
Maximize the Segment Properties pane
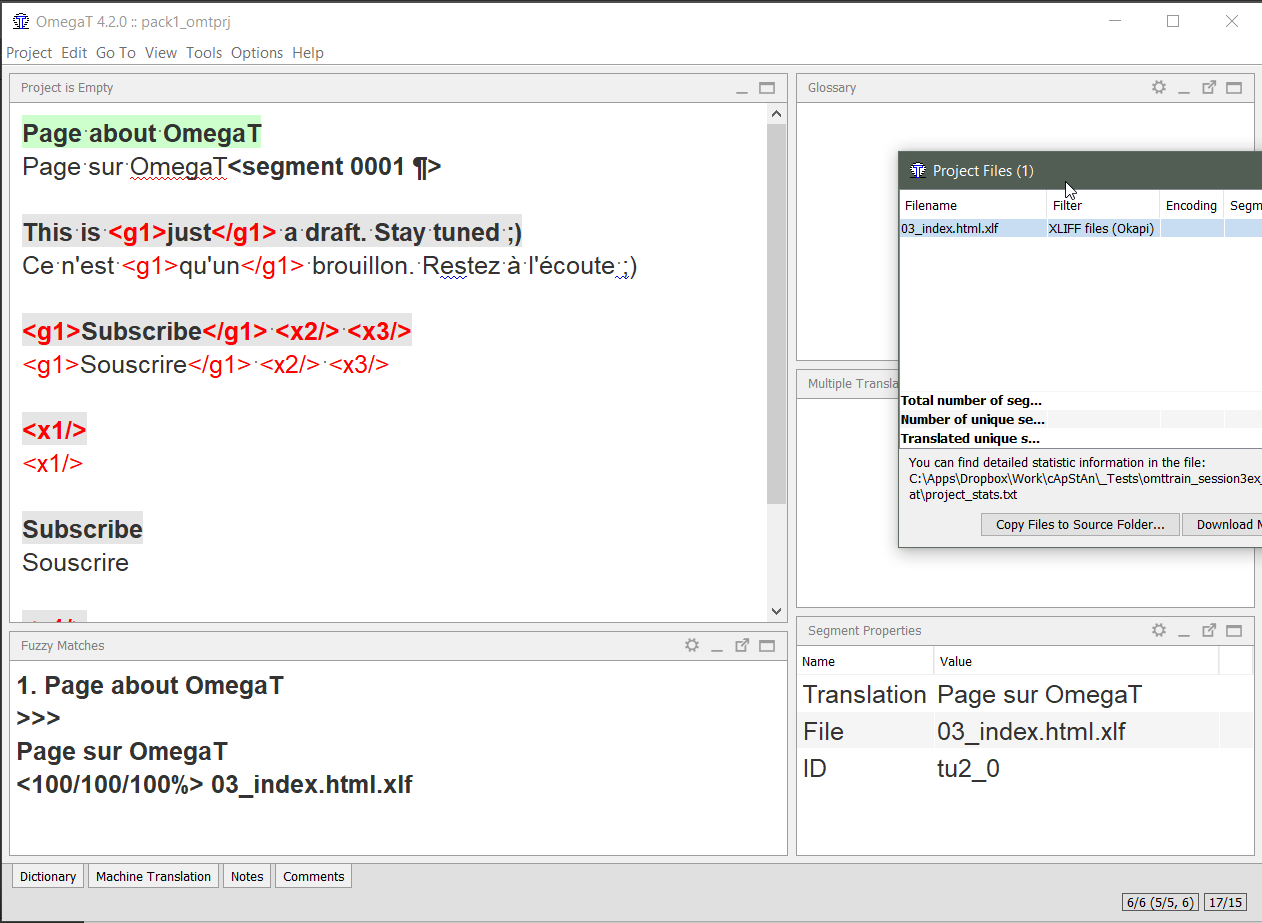1234,631
